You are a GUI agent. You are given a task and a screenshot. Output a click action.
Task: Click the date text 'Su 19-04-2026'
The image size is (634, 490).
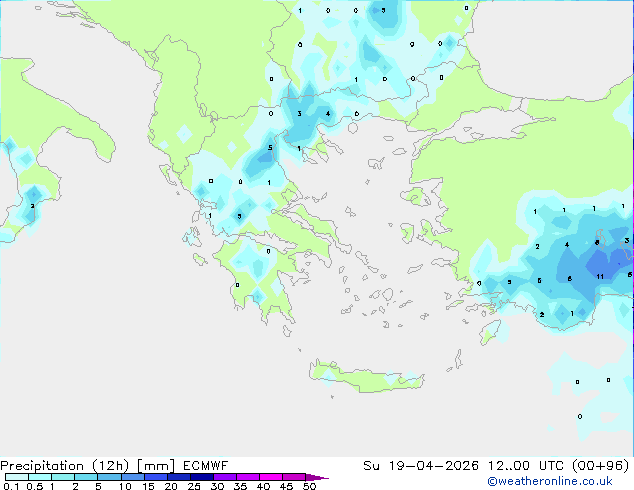(x=421, y=466)
